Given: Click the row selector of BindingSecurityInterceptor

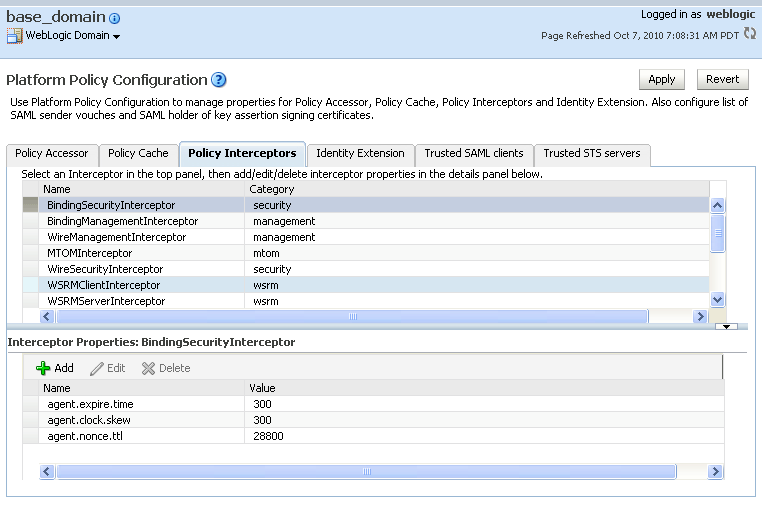Looking at the screenshot, I should 31,205.
